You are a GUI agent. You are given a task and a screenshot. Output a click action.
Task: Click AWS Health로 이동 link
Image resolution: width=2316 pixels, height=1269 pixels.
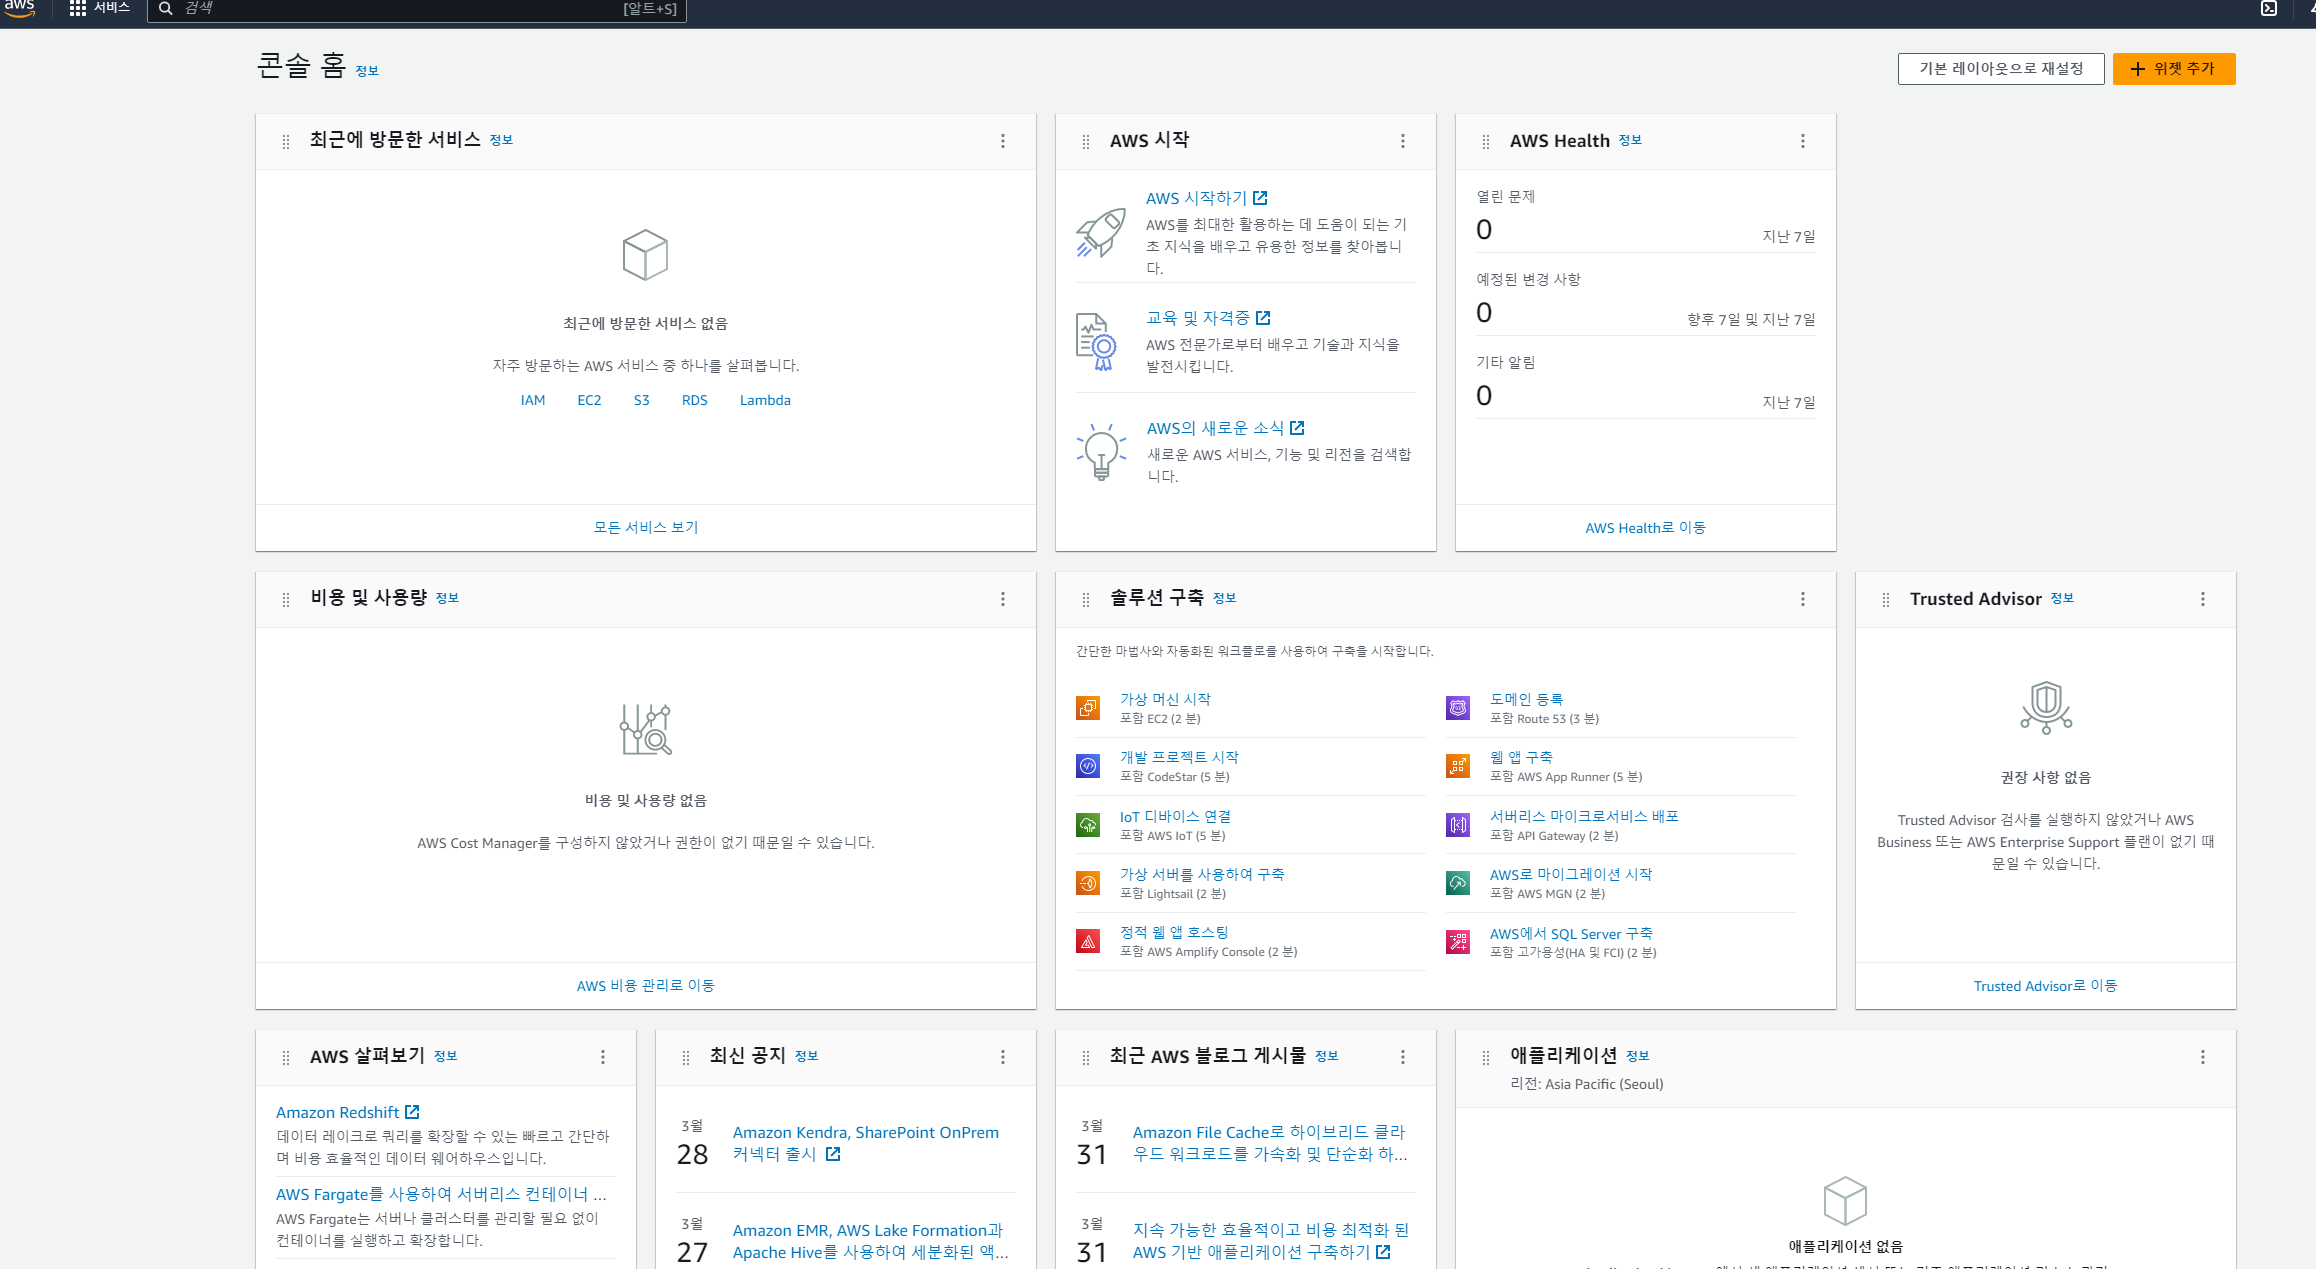click(x=1645, y=528)
